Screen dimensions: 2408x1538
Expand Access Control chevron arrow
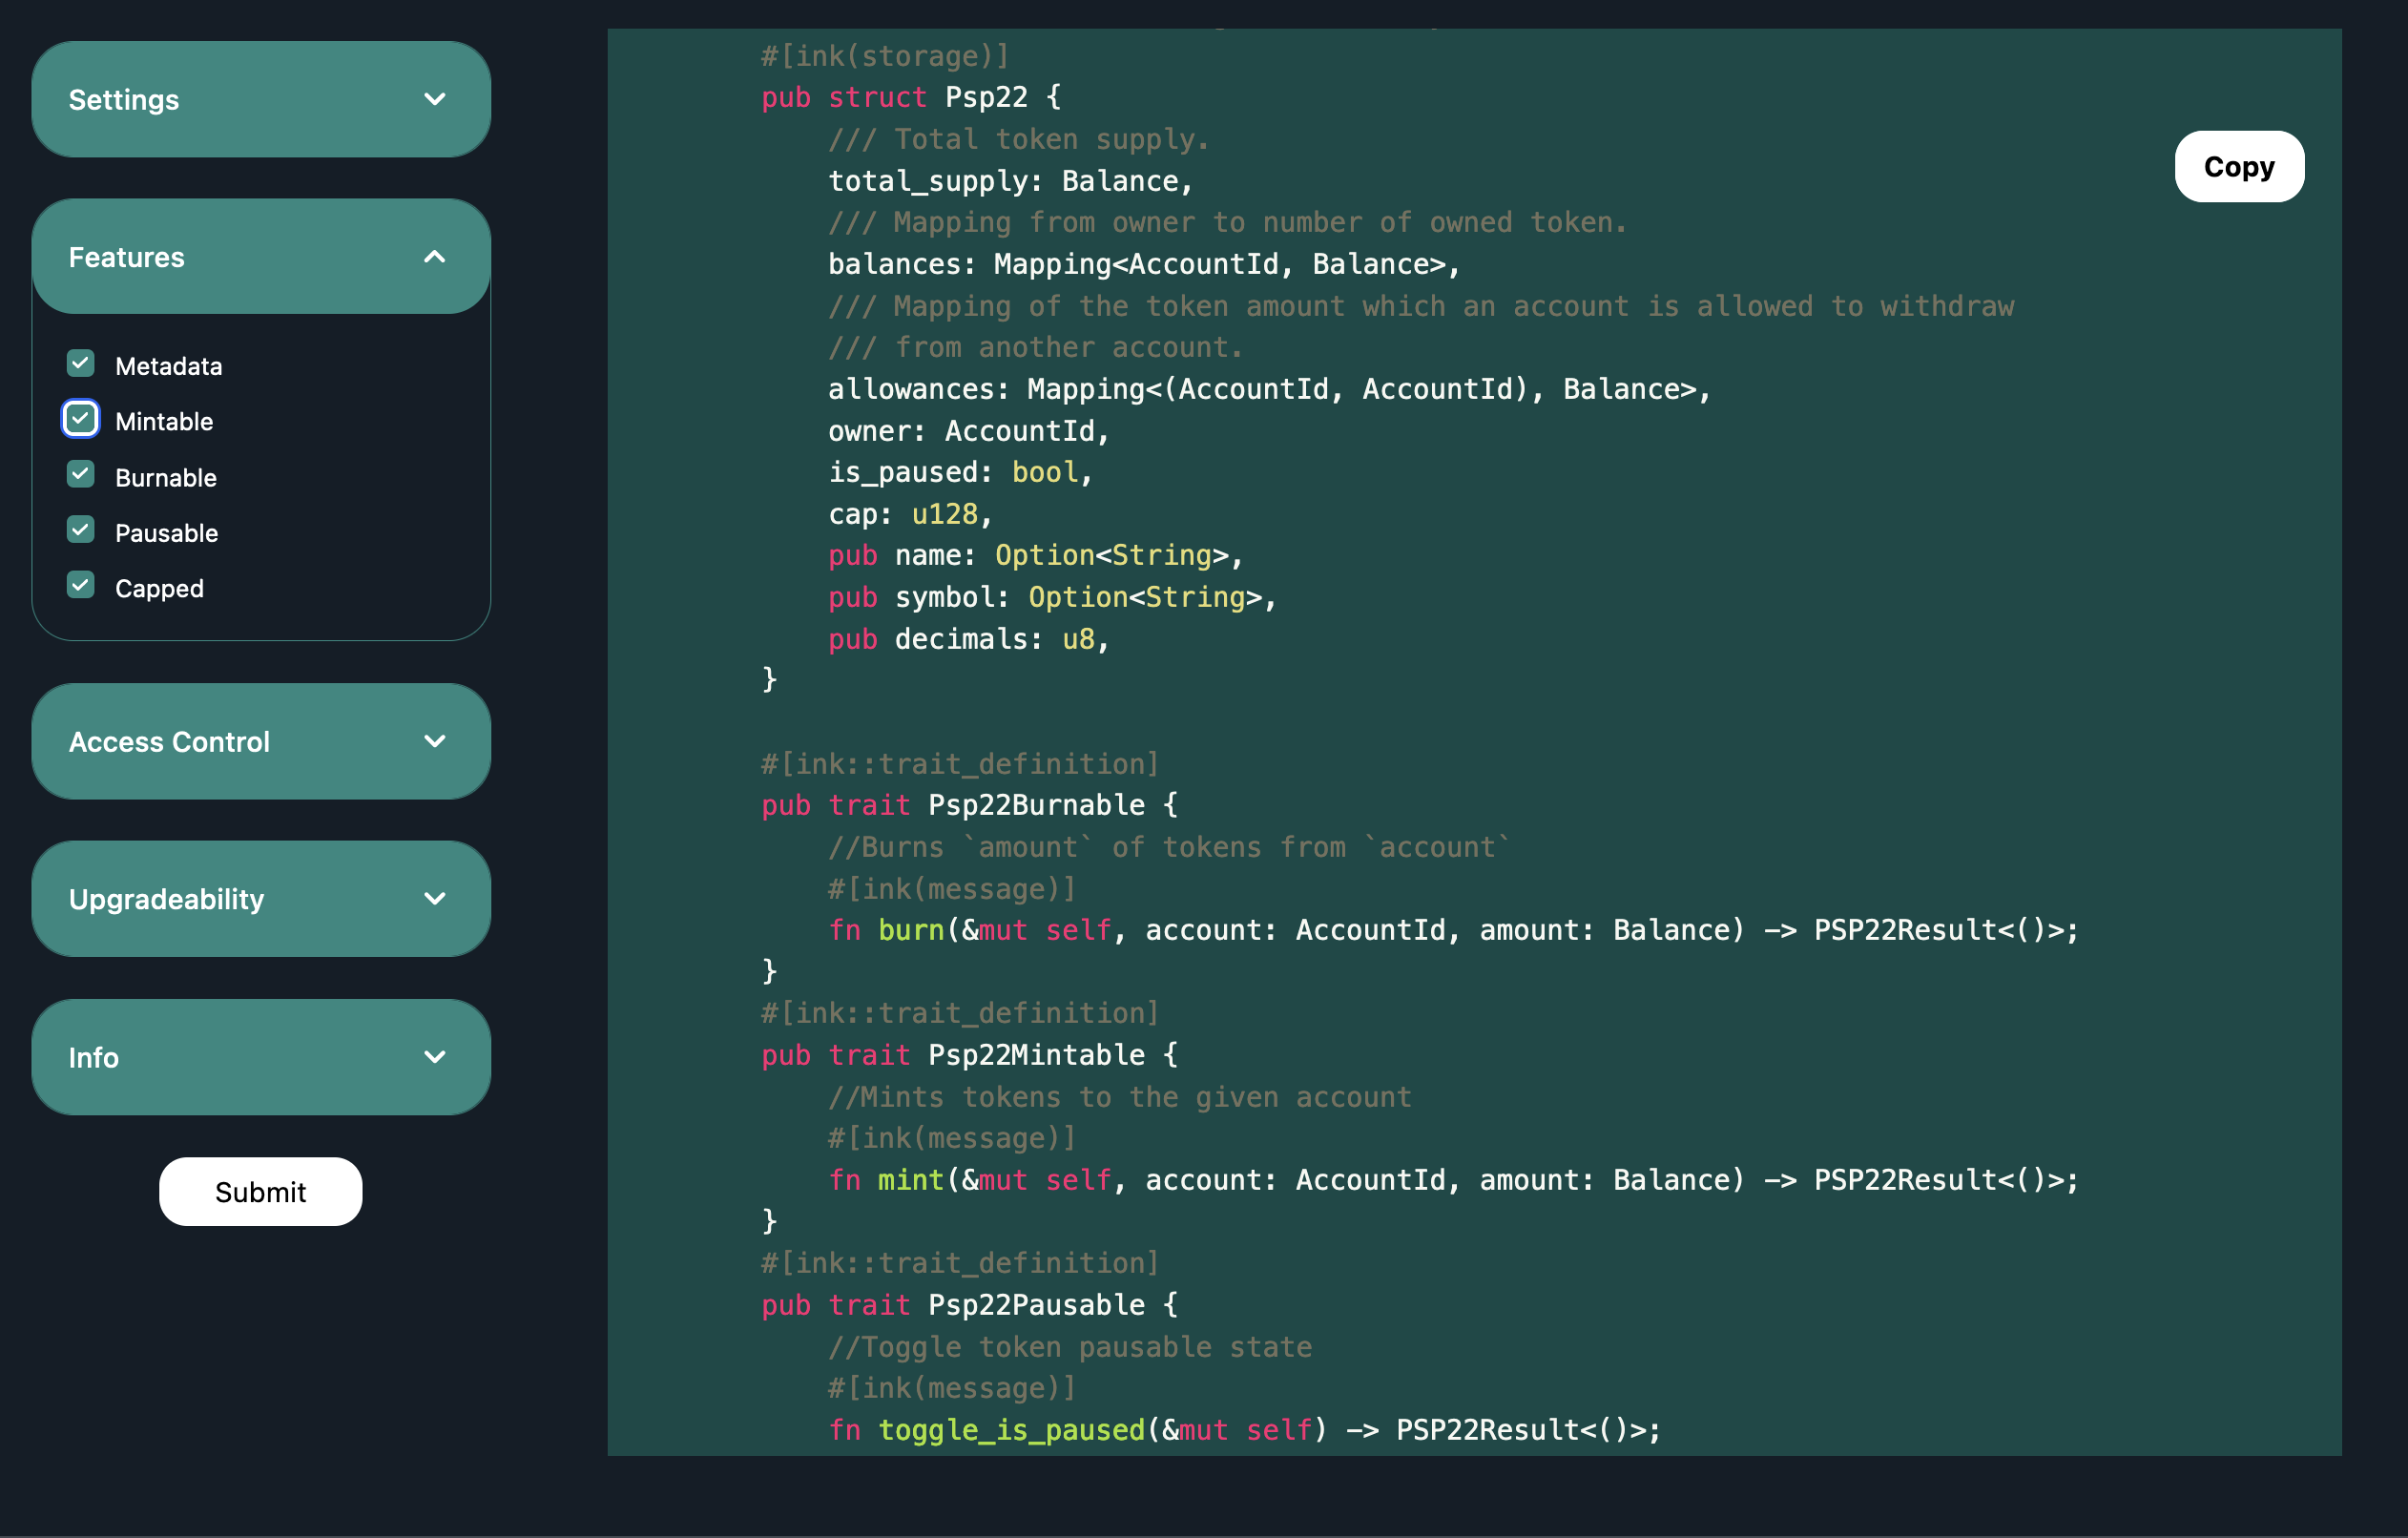pyautogui.click(x=434, y=741)
